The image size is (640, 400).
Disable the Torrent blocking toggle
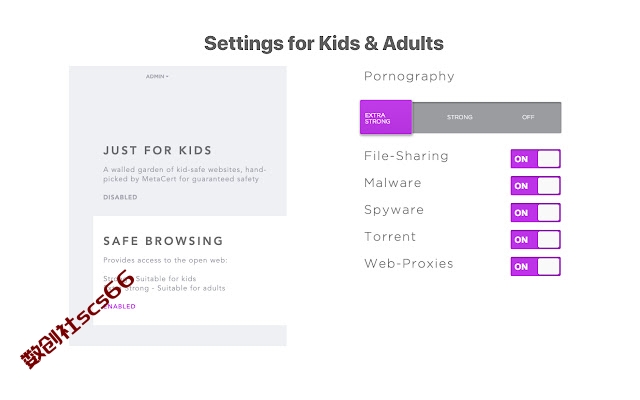[536, 240]
